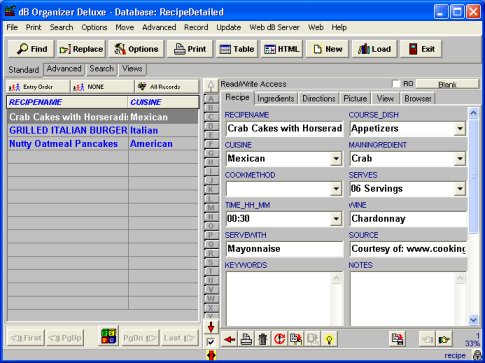Click the RECIPENAME input field
Image resolution: width=485 pixels, height=363 pixels.
pyautogui.click(x=284, y=129)
